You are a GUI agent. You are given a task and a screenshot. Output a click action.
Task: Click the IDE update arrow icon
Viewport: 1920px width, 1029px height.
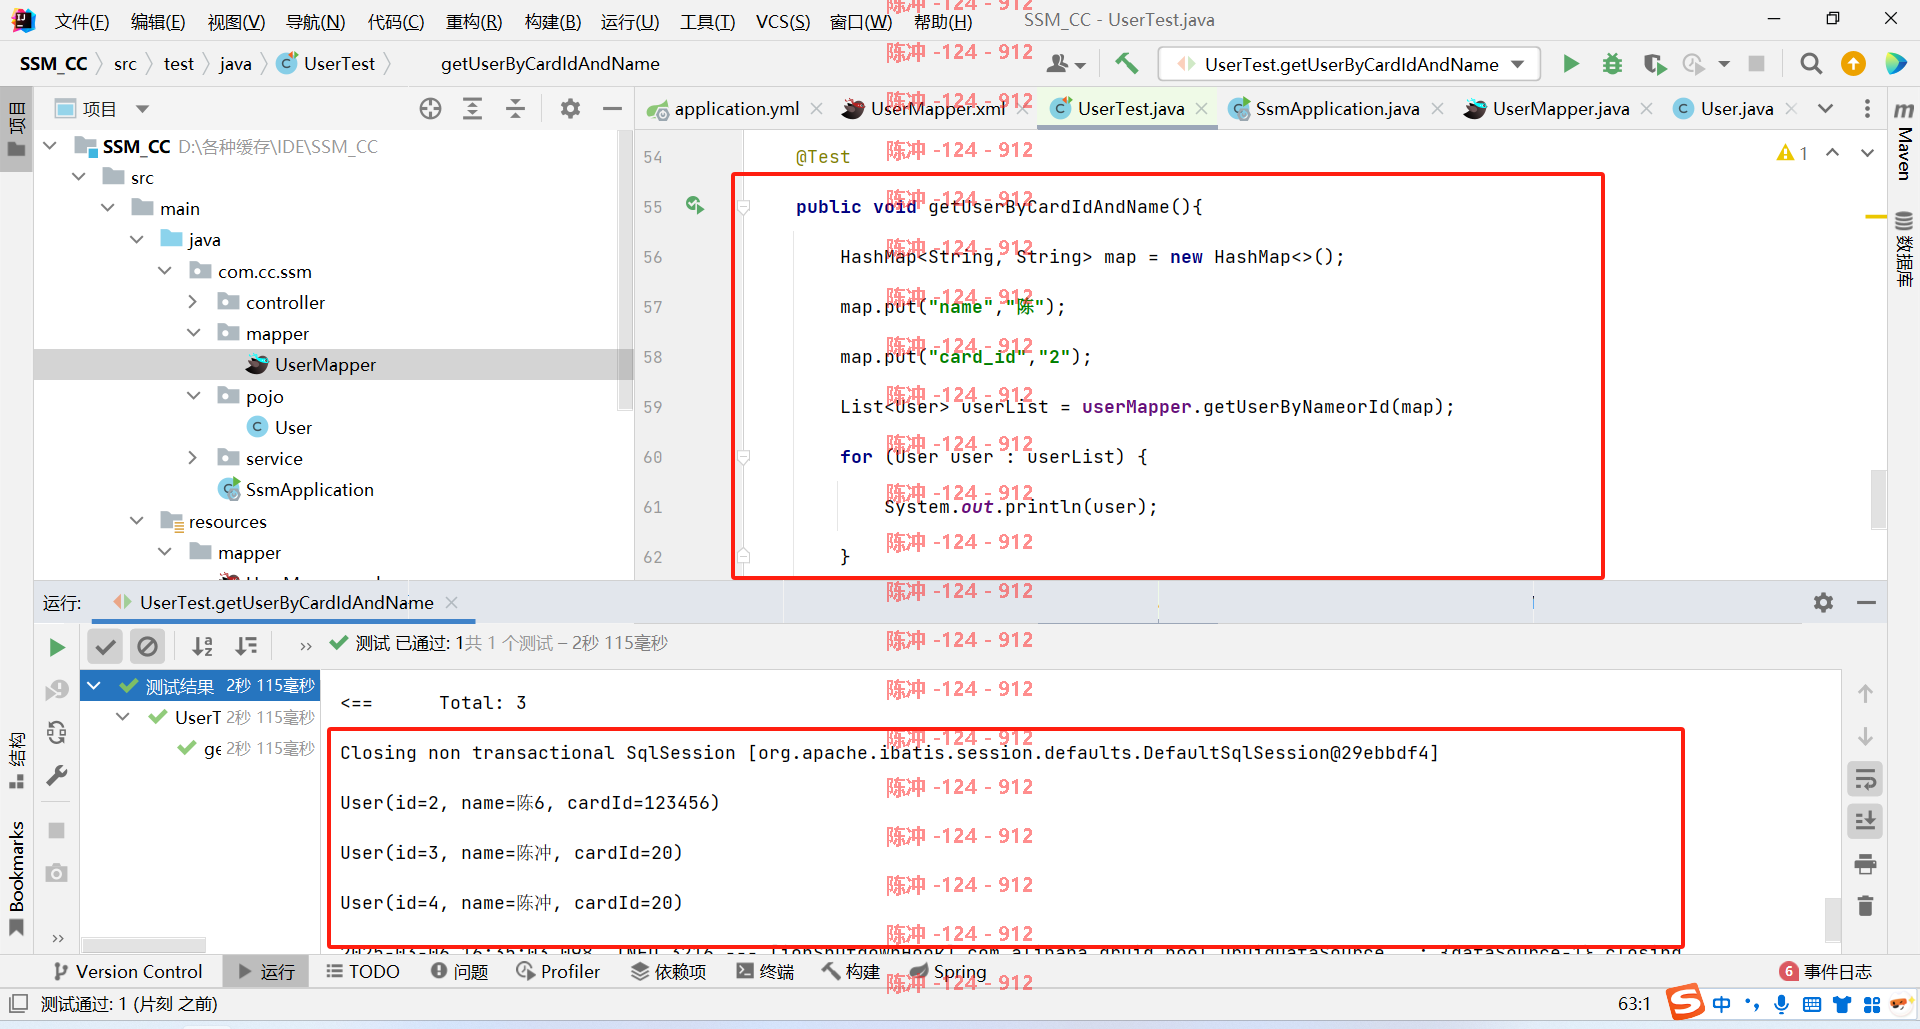1853,64
